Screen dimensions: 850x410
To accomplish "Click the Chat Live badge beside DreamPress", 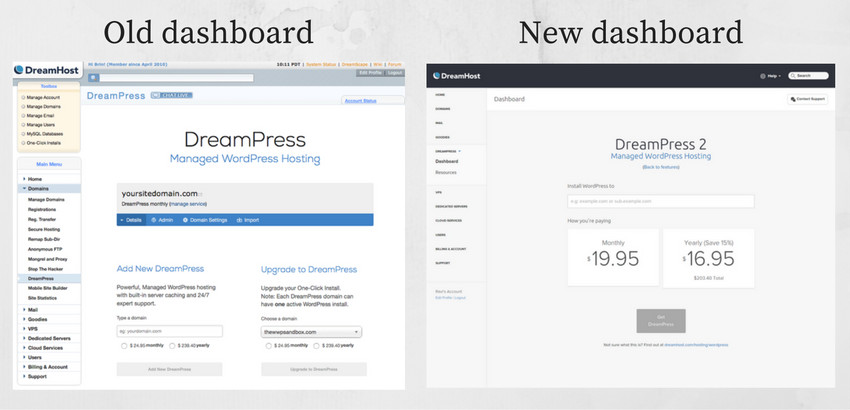I will tap(172, 95).
